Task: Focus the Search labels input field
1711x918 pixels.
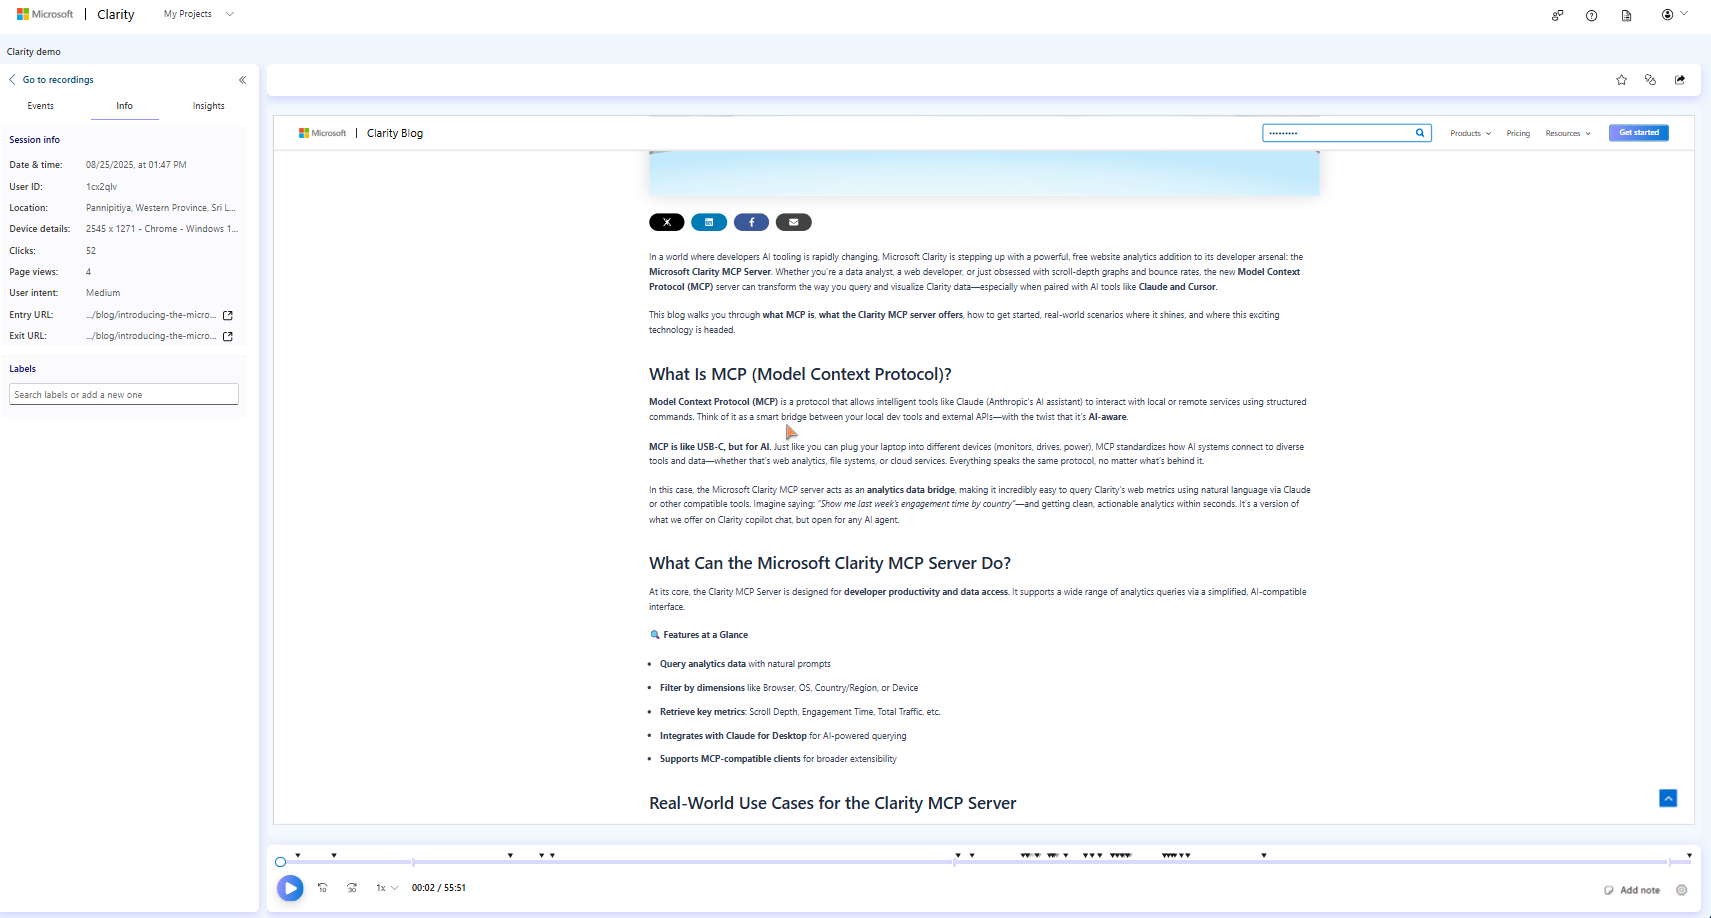Action: pyautogui.click(x=124, y=394)
